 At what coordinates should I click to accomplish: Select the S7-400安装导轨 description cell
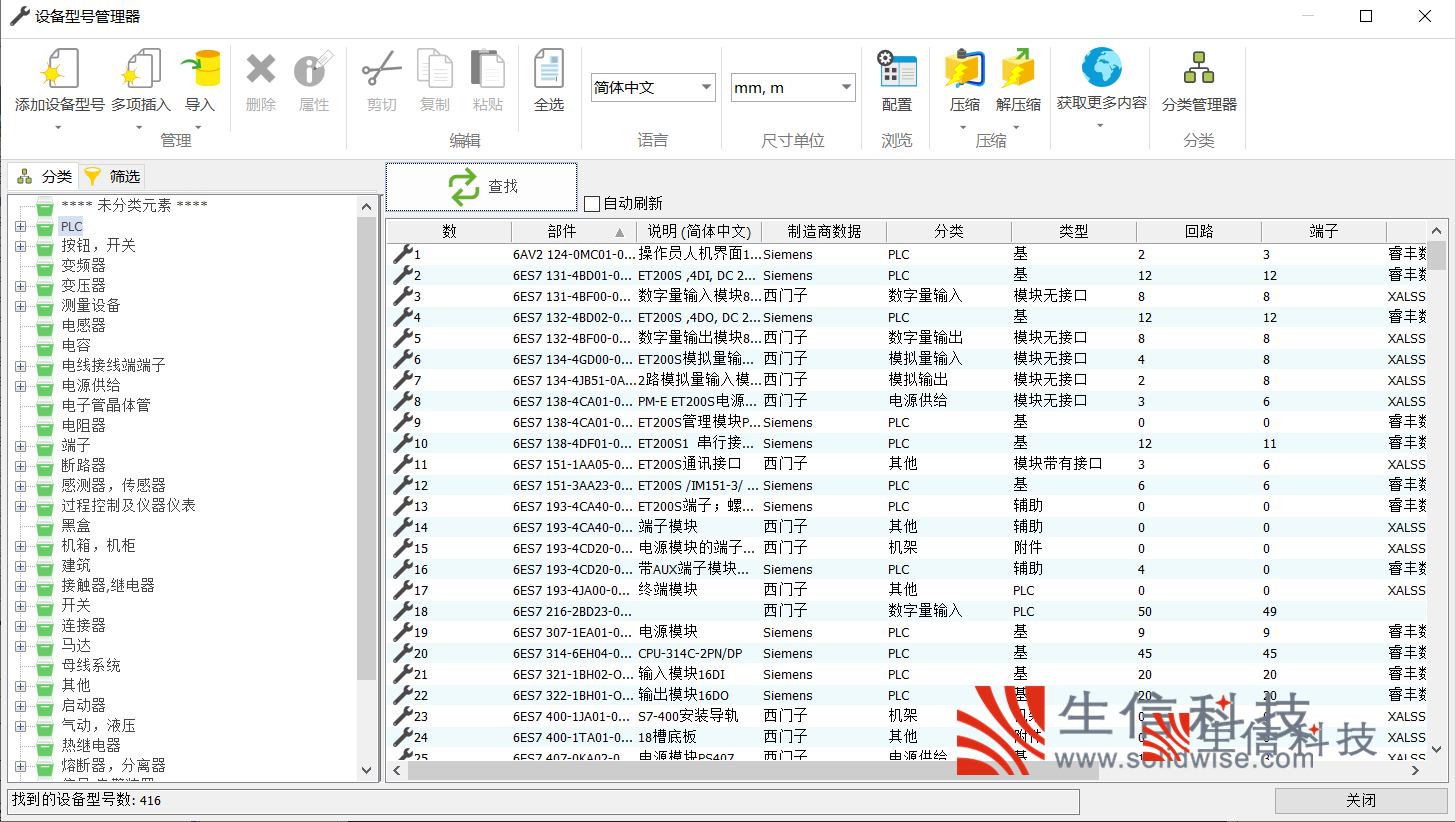[x=699, y=716]
